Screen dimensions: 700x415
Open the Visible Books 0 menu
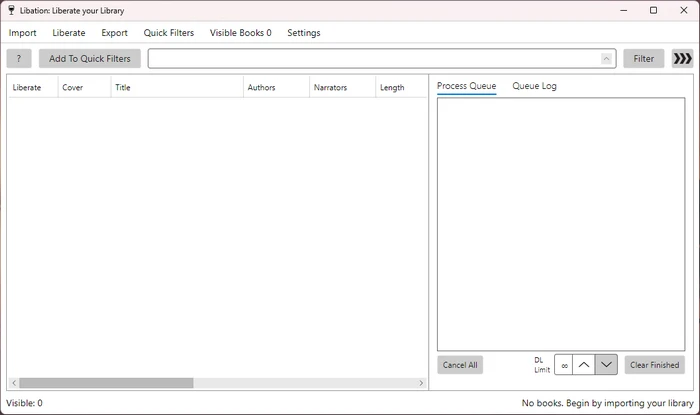240,33
